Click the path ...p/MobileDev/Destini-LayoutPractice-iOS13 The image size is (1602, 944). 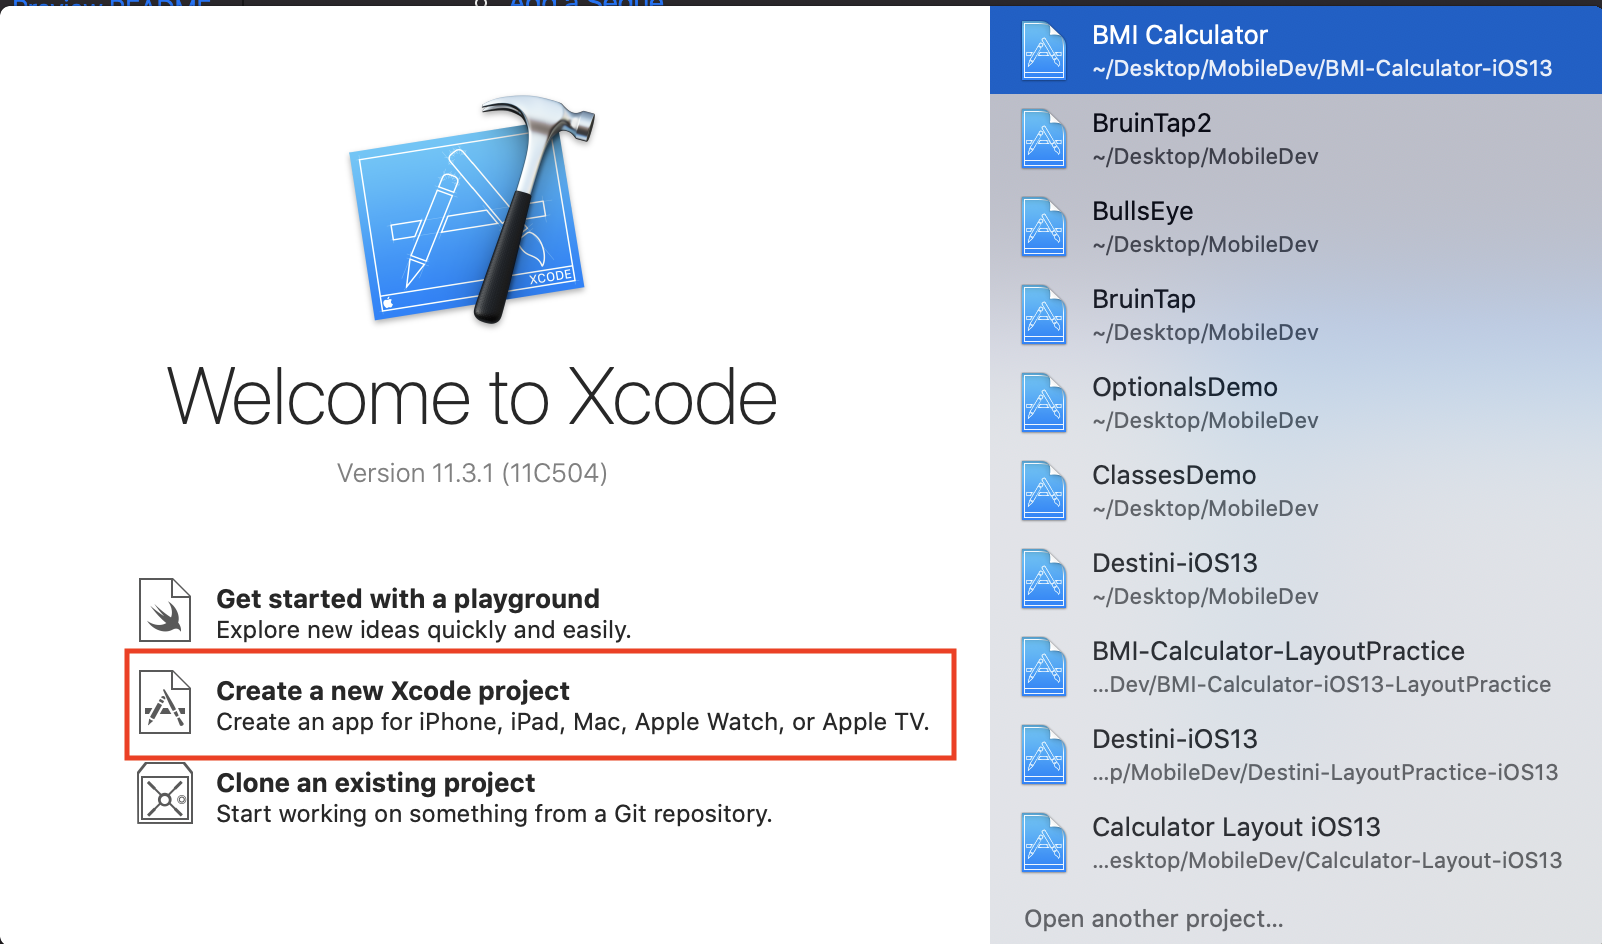(1325, 772)
